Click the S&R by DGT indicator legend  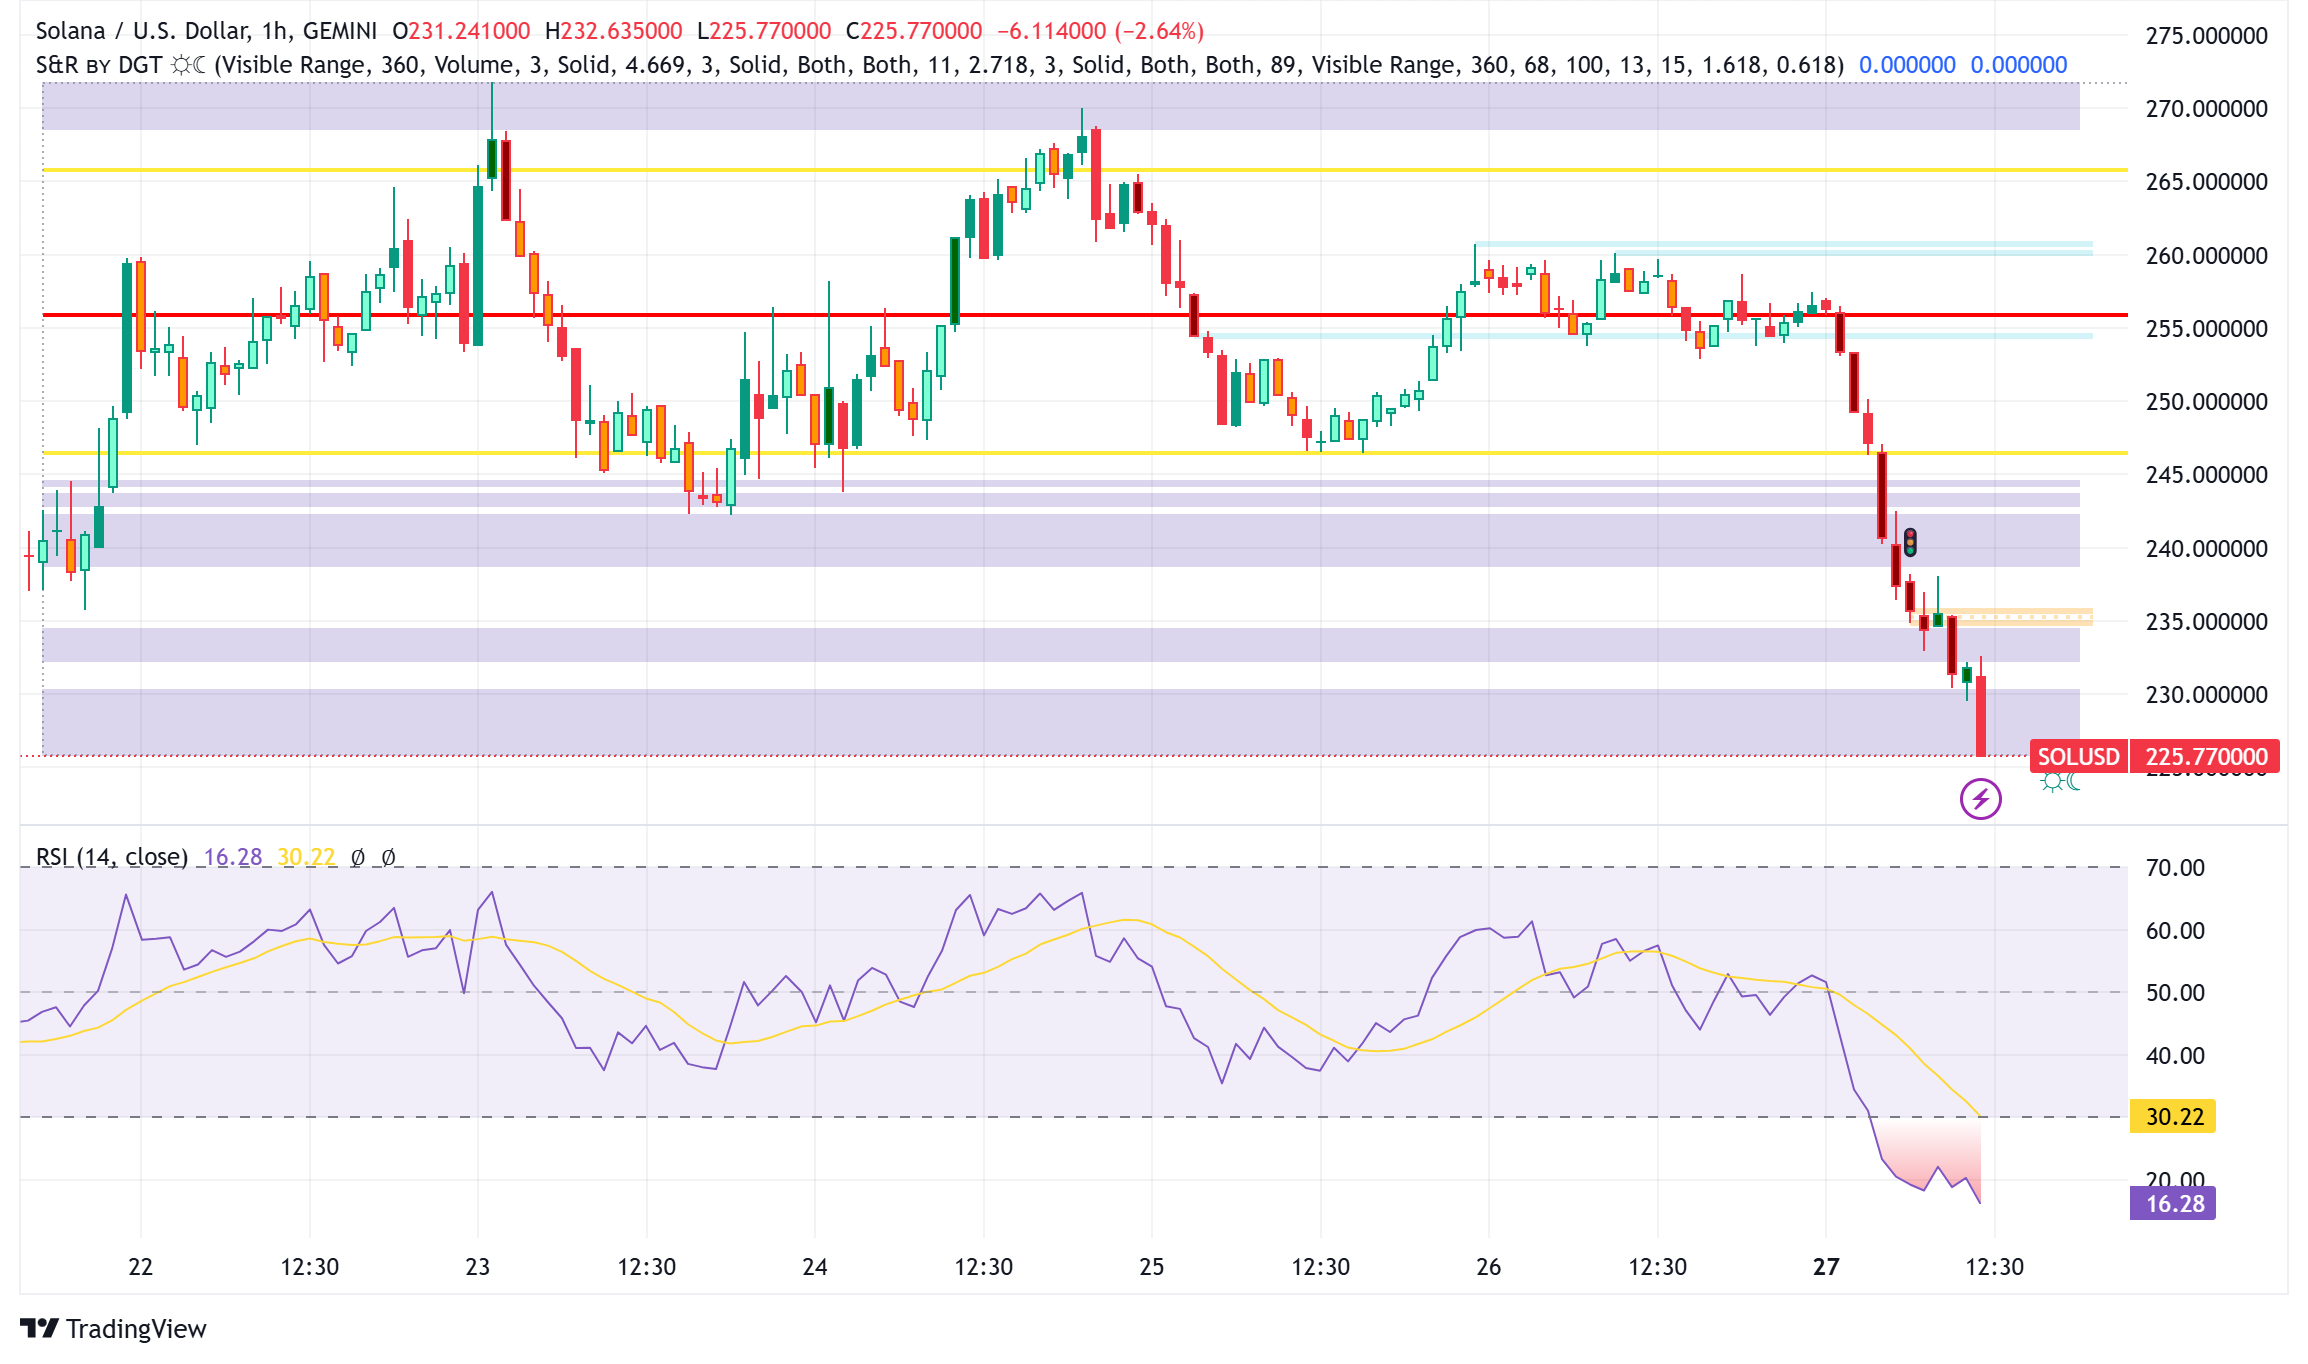(940, 65)
